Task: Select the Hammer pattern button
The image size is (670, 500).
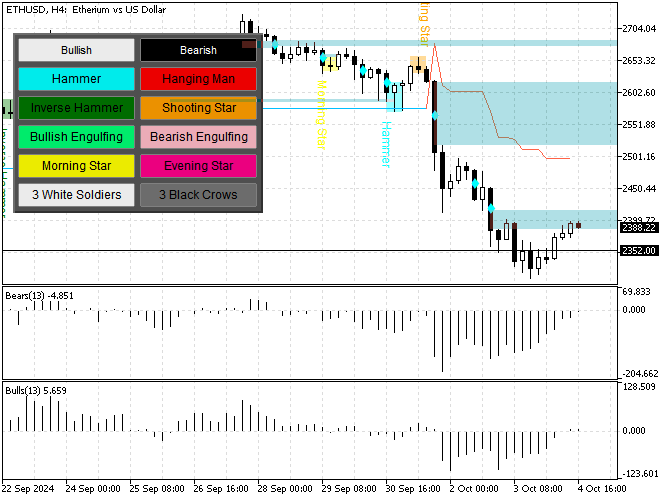Action: point(76,79)
